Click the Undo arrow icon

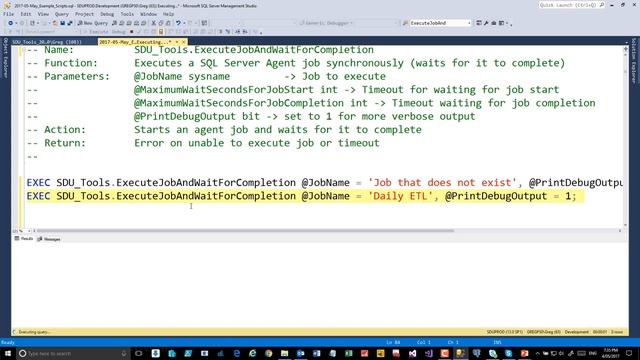178,23
